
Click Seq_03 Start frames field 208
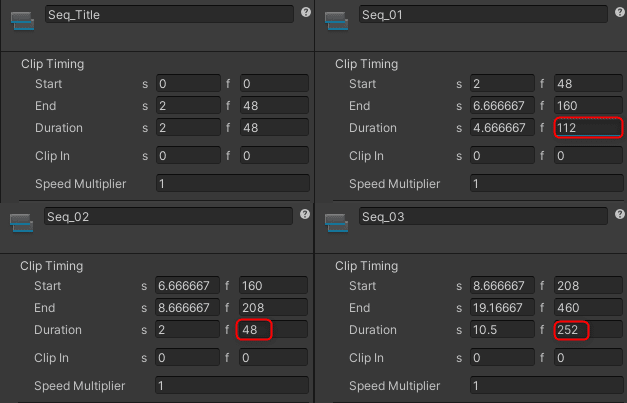pyautogui.click(x=588, y=285)
